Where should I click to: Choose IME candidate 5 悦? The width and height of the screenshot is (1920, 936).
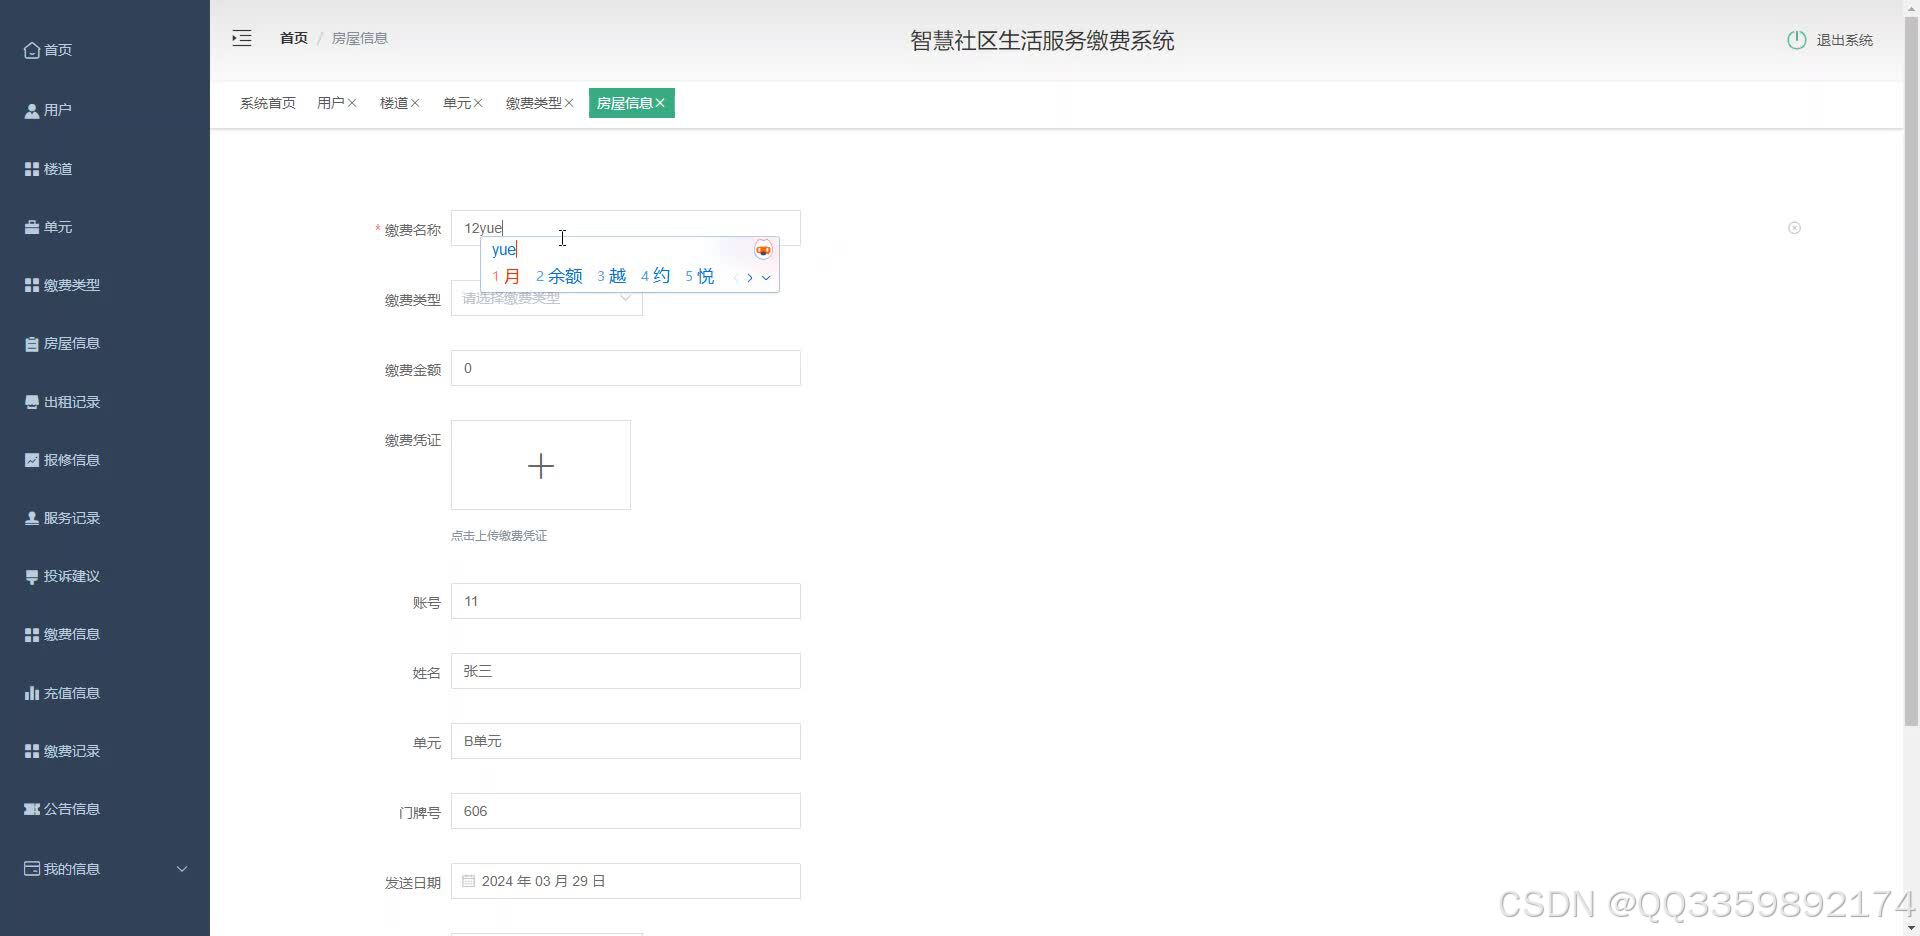point(700,276)
